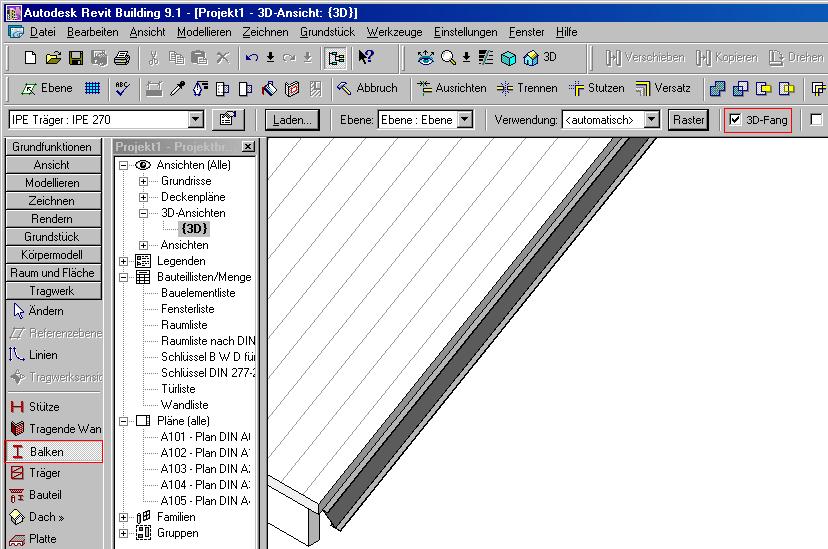Select the Träger tool in Tragwerk
The image size is (828, 549).
click(35, 473)
